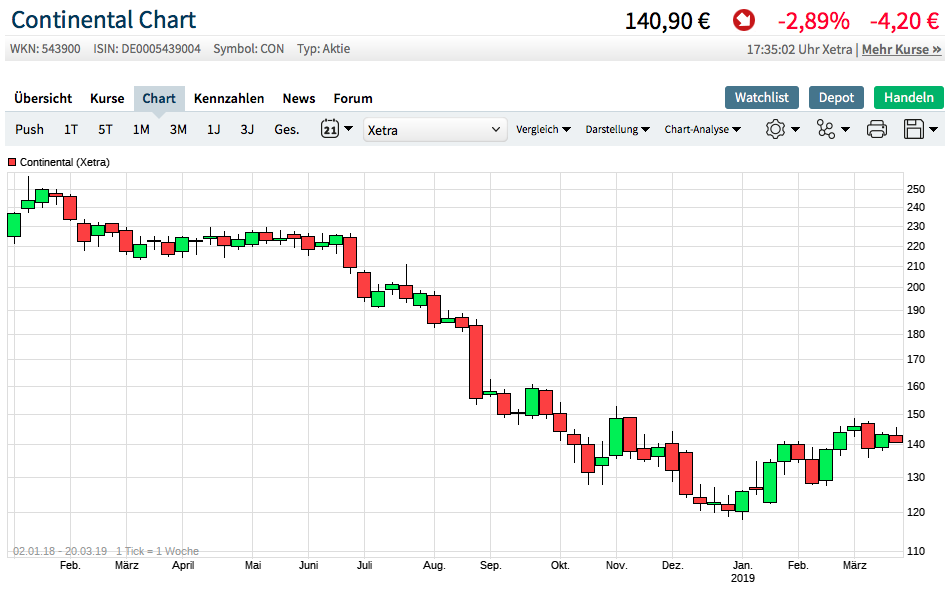950x590 pixels.
Task: Click the save floppy disk icon
Action: tap(913, 129)
